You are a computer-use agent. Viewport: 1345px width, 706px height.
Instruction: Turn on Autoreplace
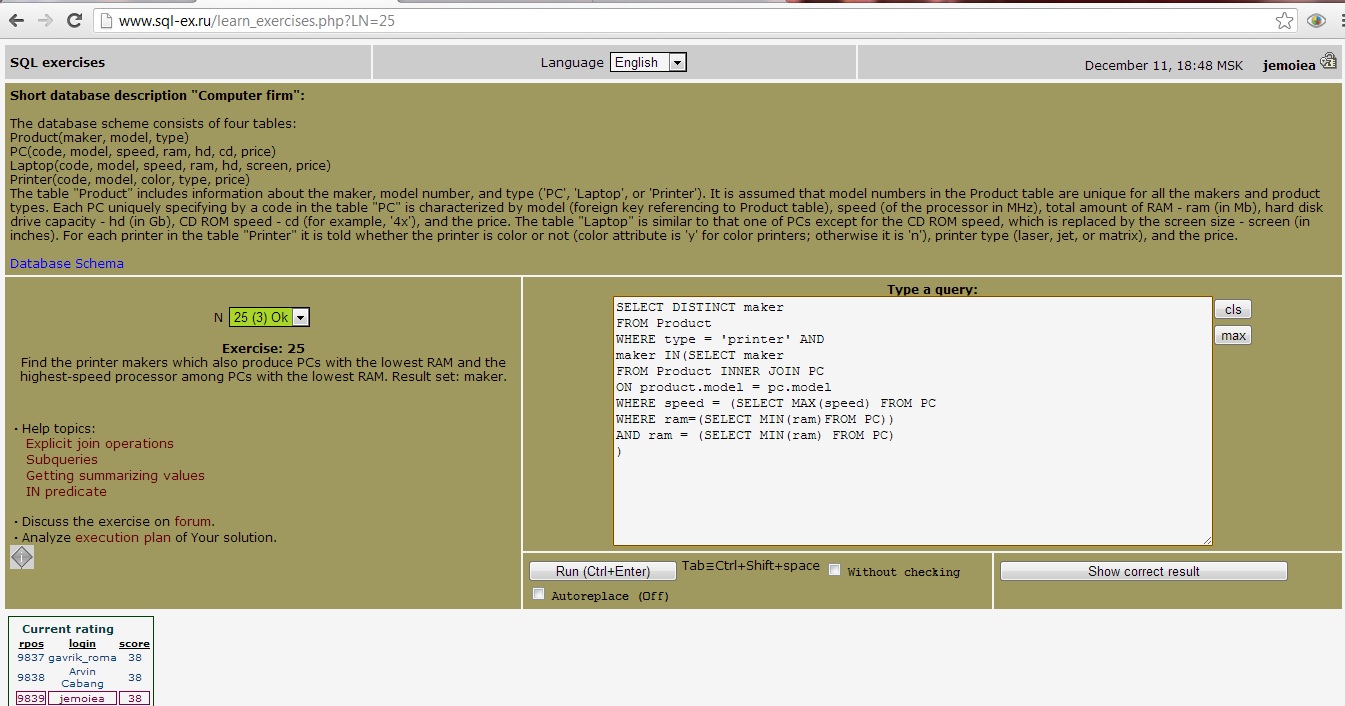point(538,593)
